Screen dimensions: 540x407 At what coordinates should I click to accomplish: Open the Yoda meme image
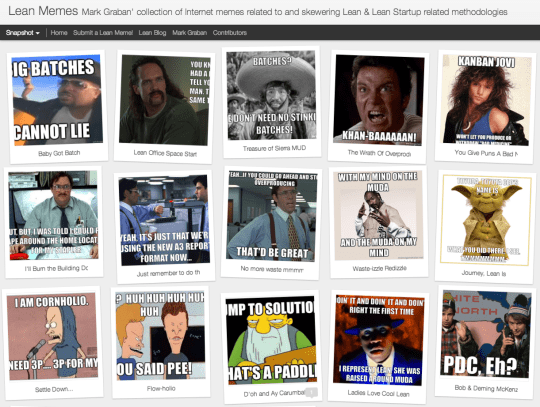click(486, 220)
